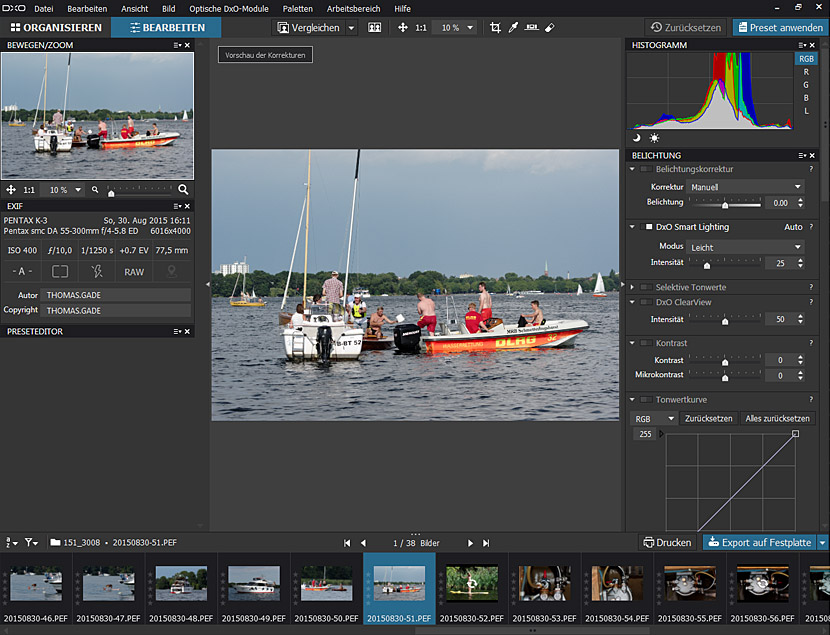This screenshot has height=635, width=830.
Task: Open the Optische DxO-Module menu
Action: pyautogui.click(x=229, y=8)
